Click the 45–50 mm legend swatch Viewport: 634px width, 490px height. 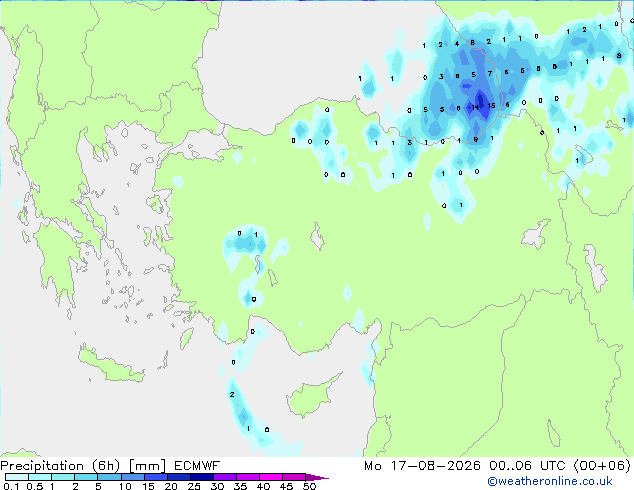point(294,477)
